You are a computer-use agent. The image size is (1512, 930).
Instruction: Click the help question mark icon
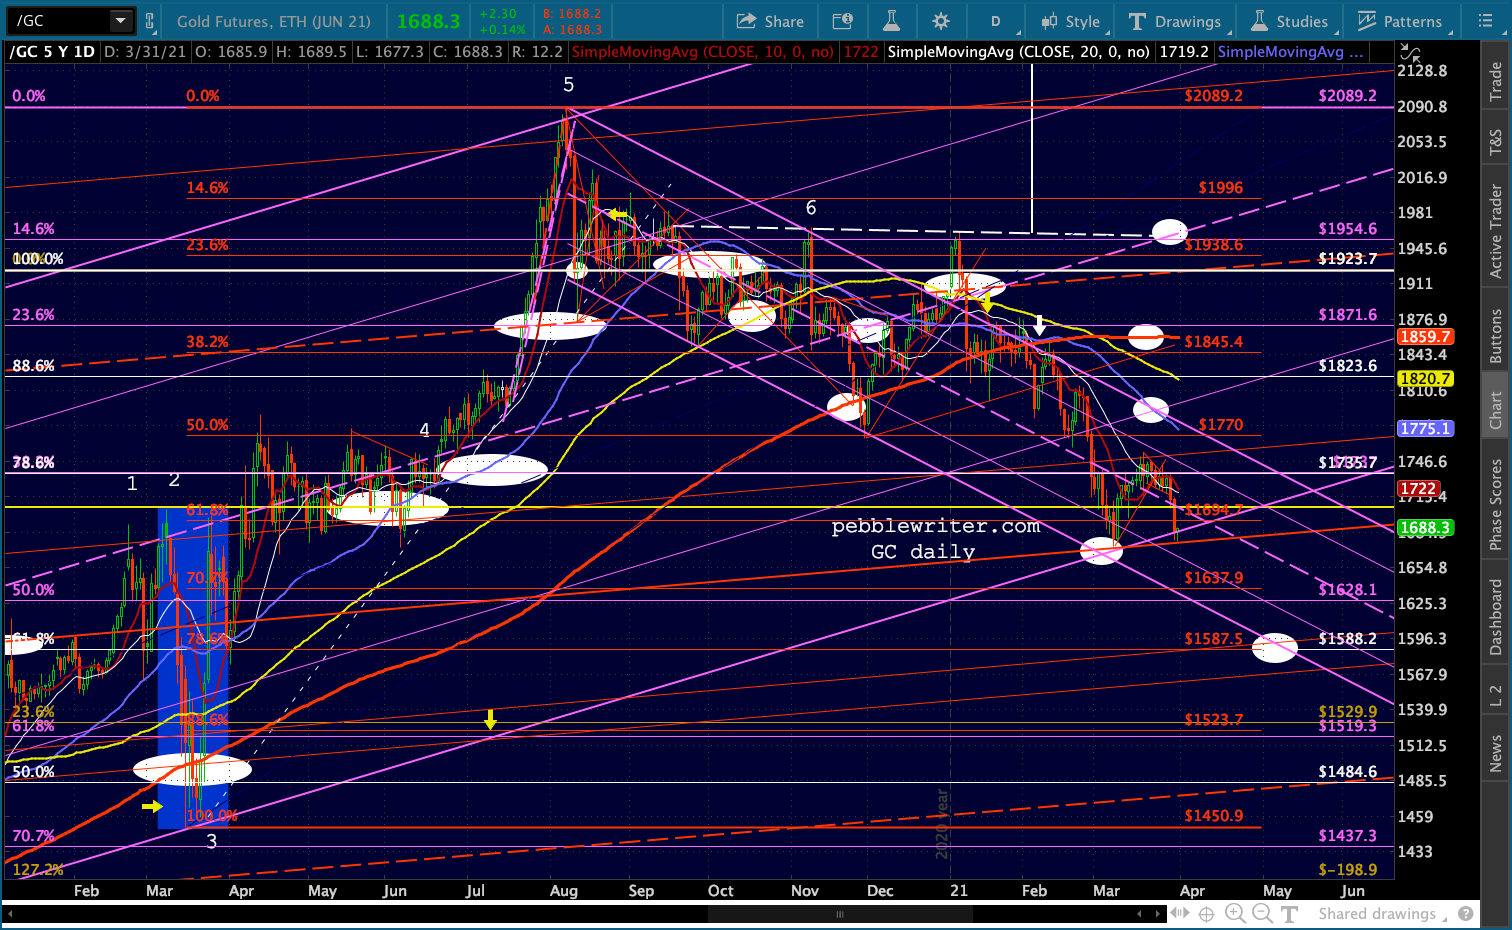[1466, 913]
